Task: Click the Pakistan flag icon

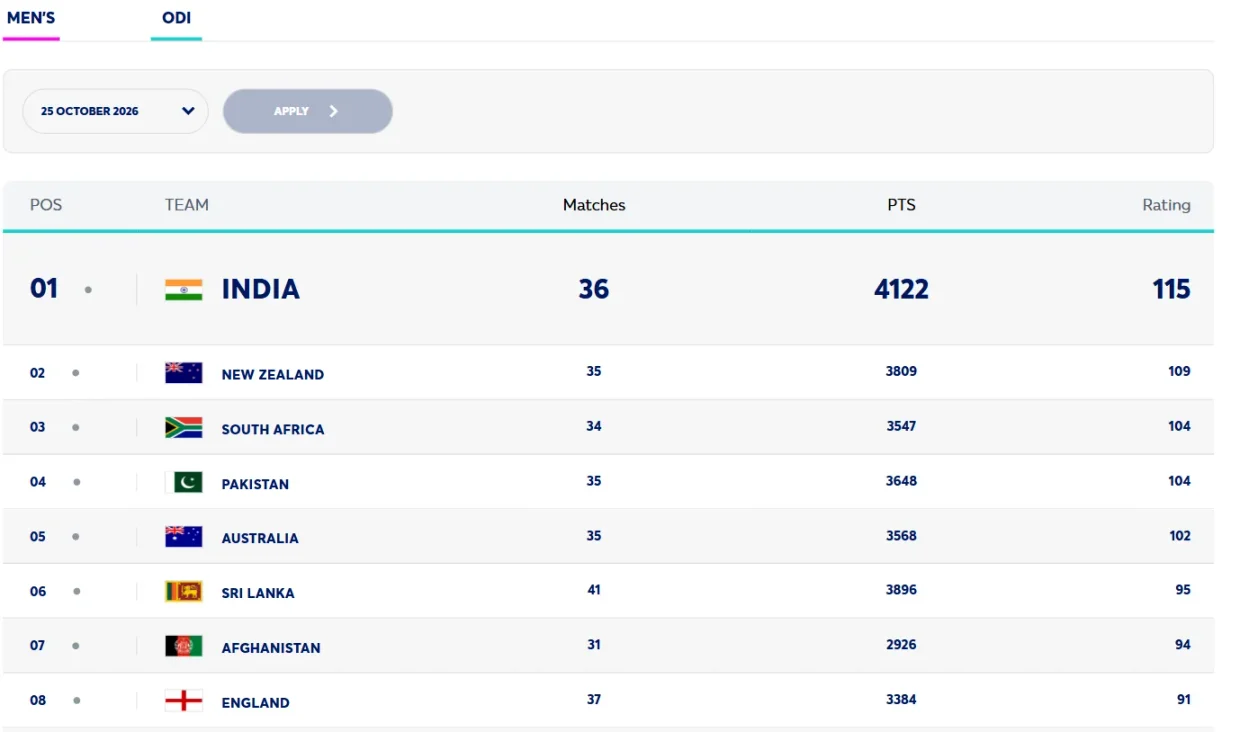Action: [x=183, y=482]
